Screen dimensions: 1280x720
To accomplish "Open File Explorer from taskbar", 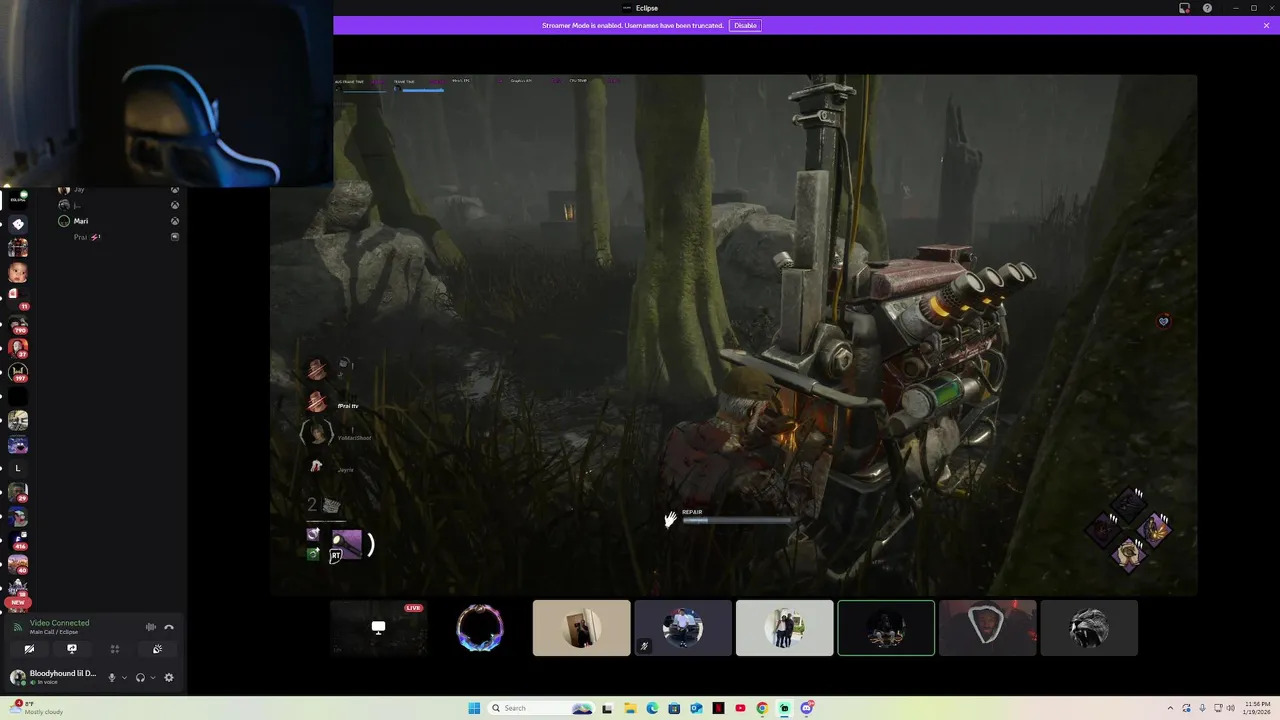I will [630, 708].
